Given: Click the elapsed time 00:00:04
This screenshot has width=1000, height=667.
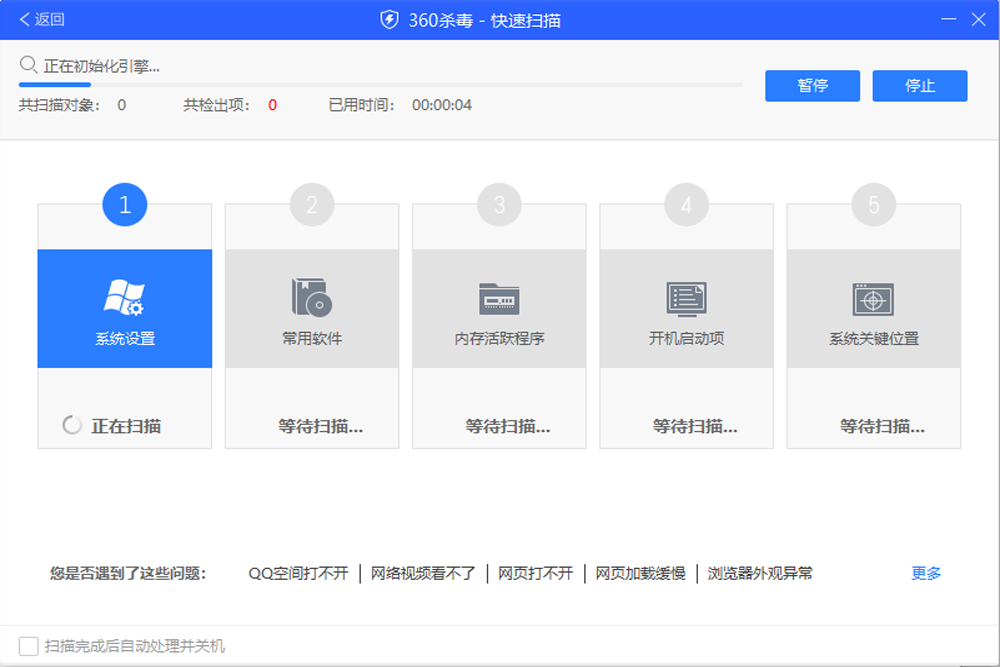Looking at the screenshot, I should [x=442, y=105].
